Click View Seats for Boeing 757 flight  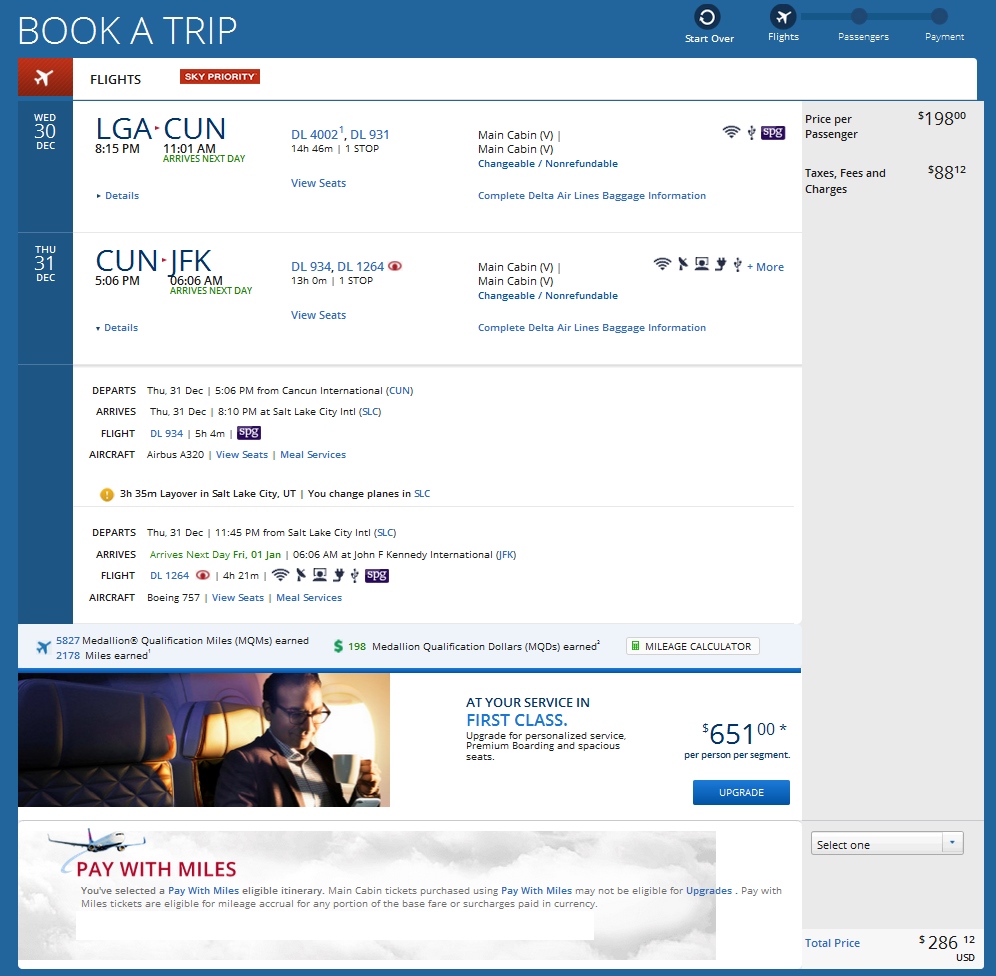(x=238, y=598)
